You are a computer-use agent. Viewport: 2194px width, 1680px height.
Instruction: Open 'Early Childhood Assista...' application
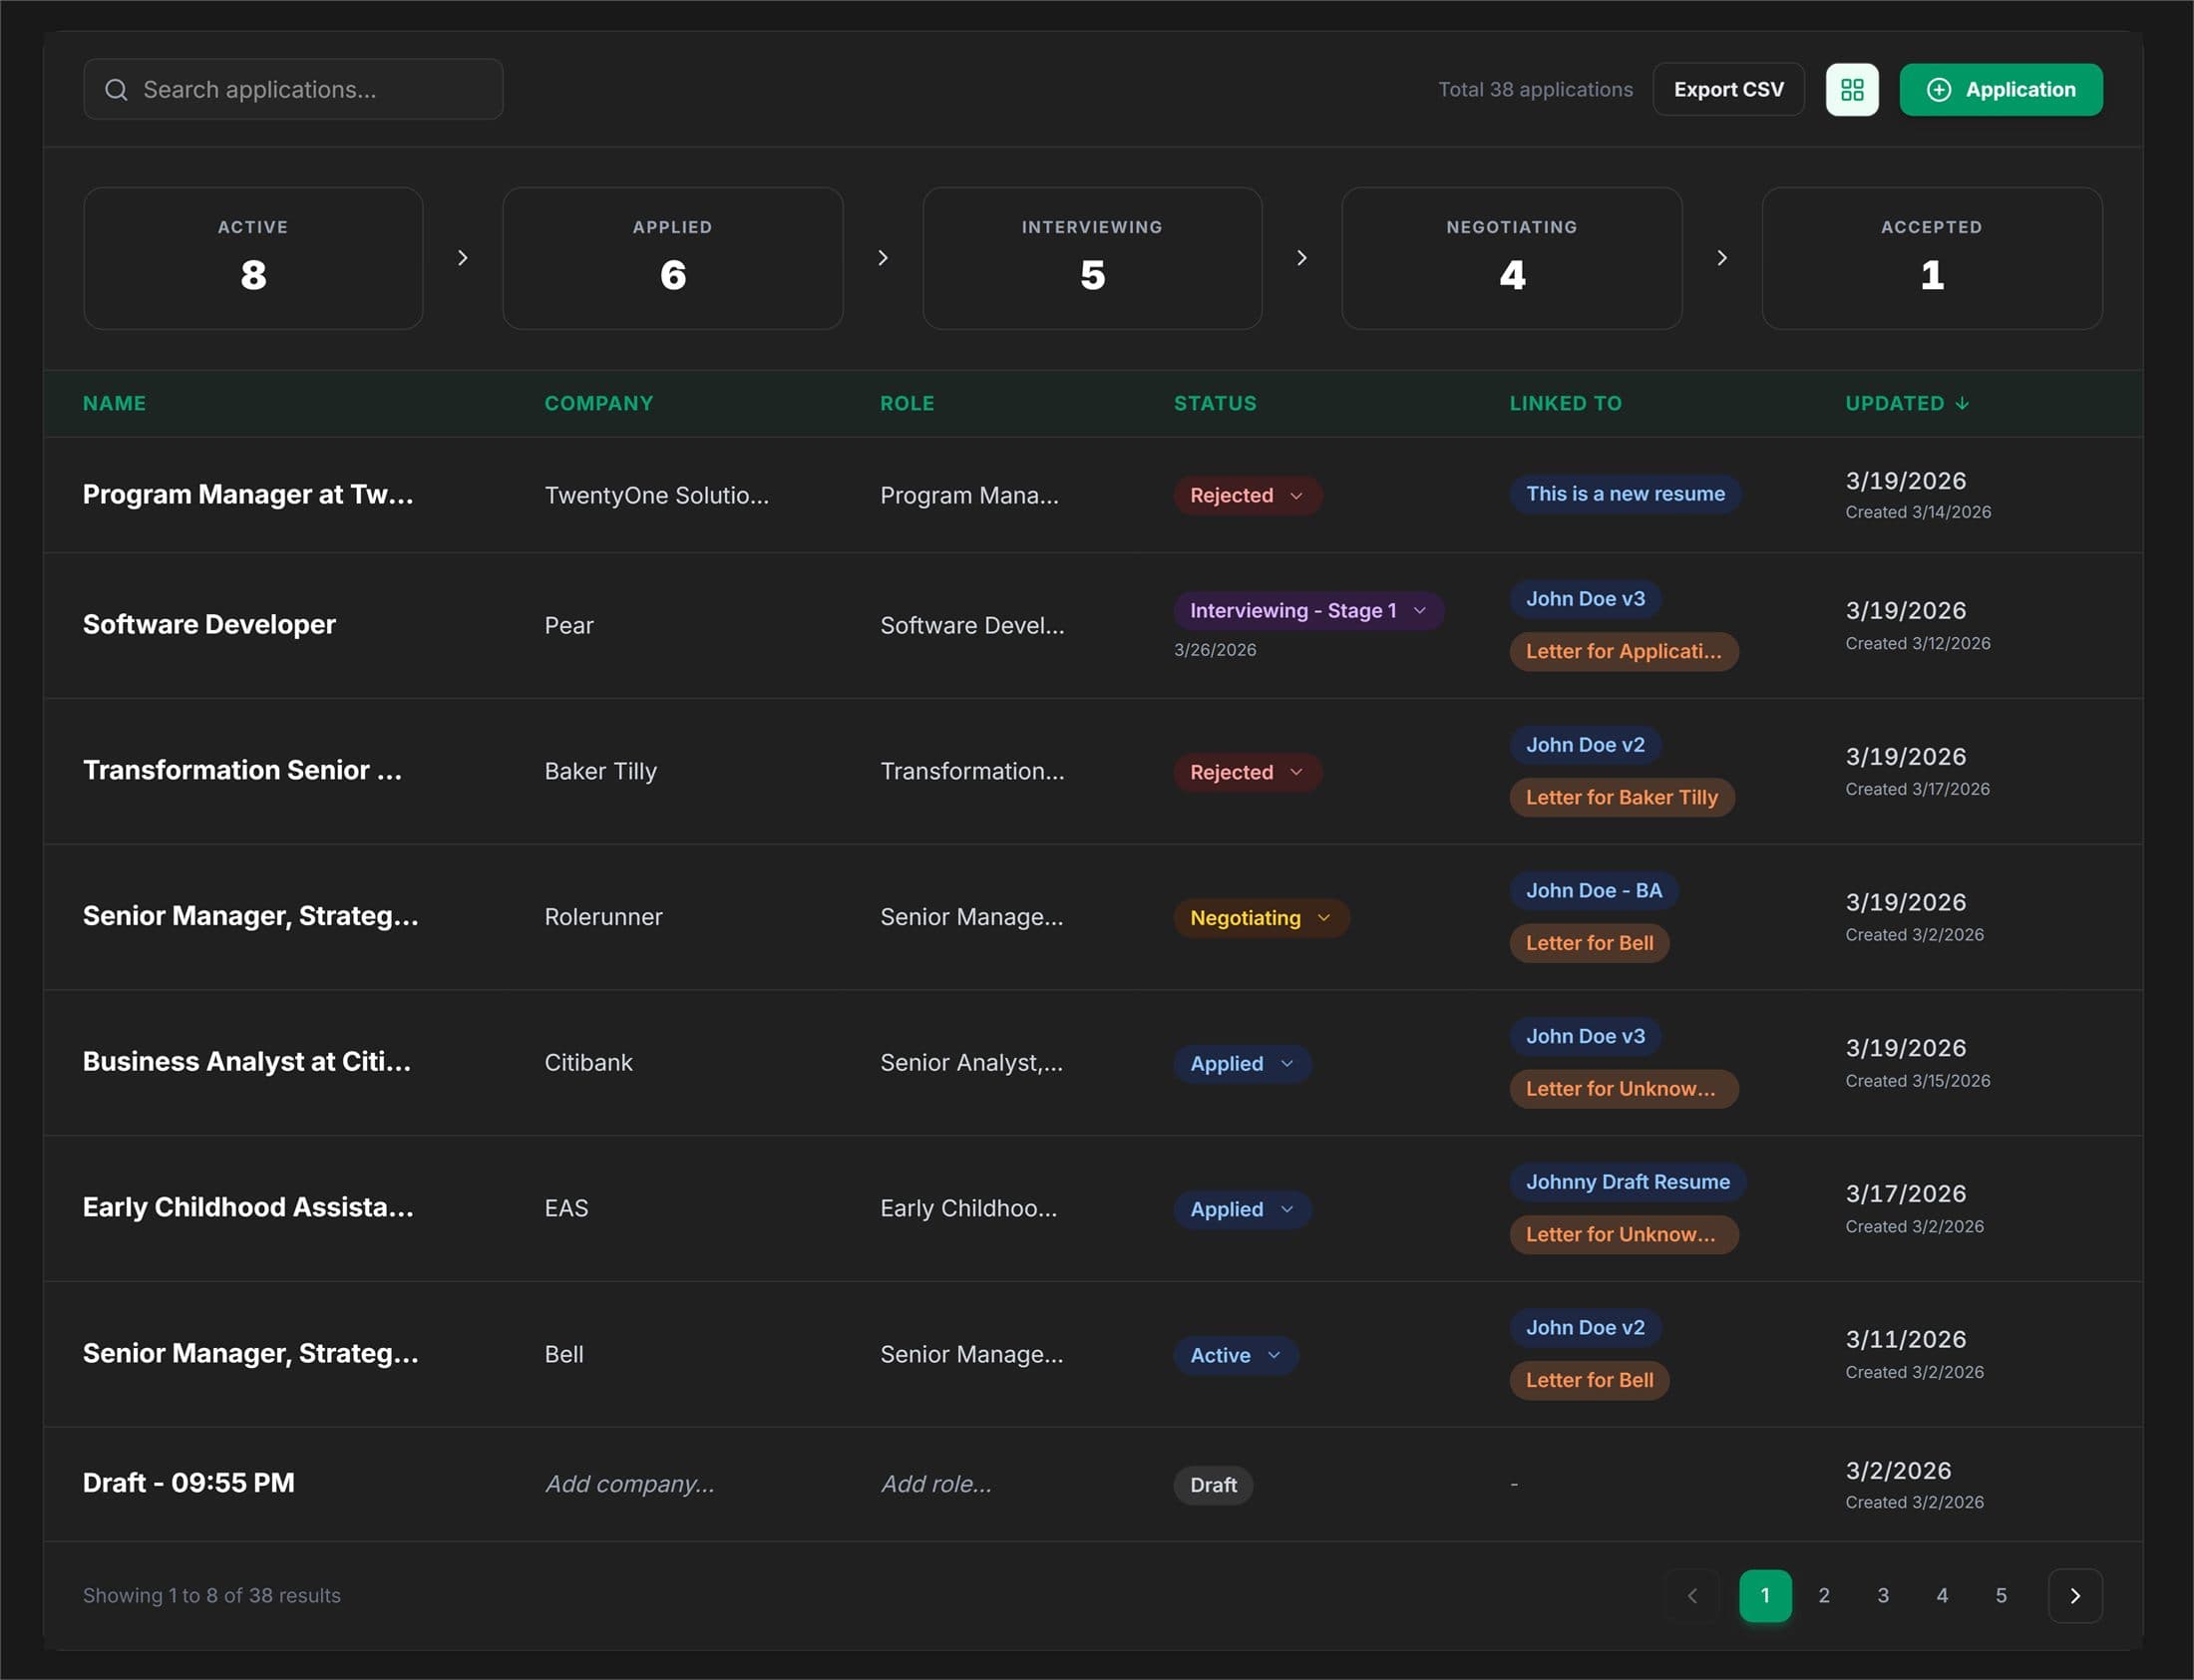point(248,1208)
